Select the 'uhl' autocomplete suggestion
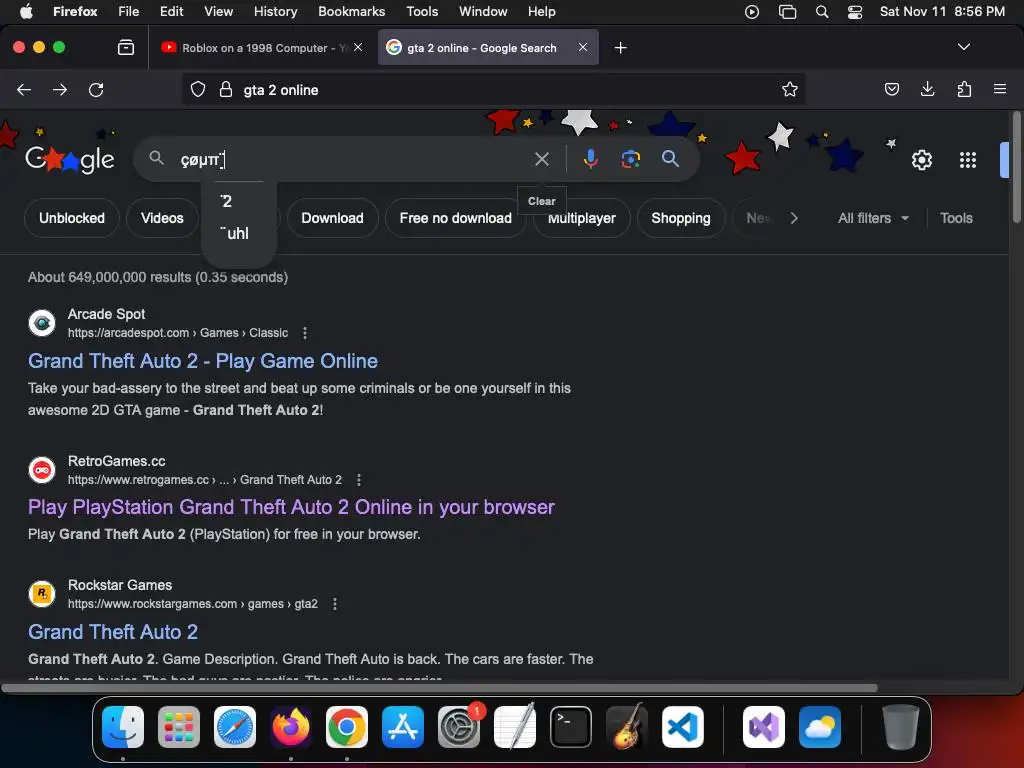The image size is (1024, 768). 239,233
